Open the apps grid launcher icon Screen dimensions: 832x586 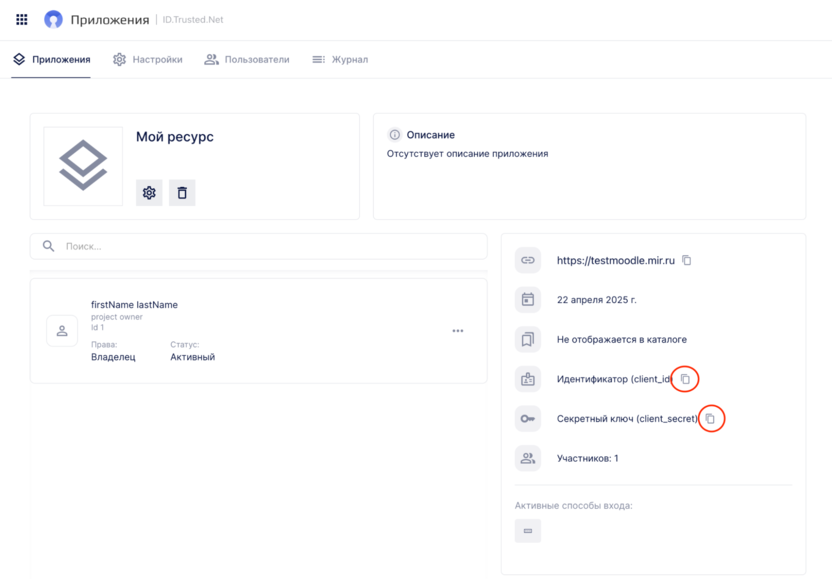pos(21,19)
